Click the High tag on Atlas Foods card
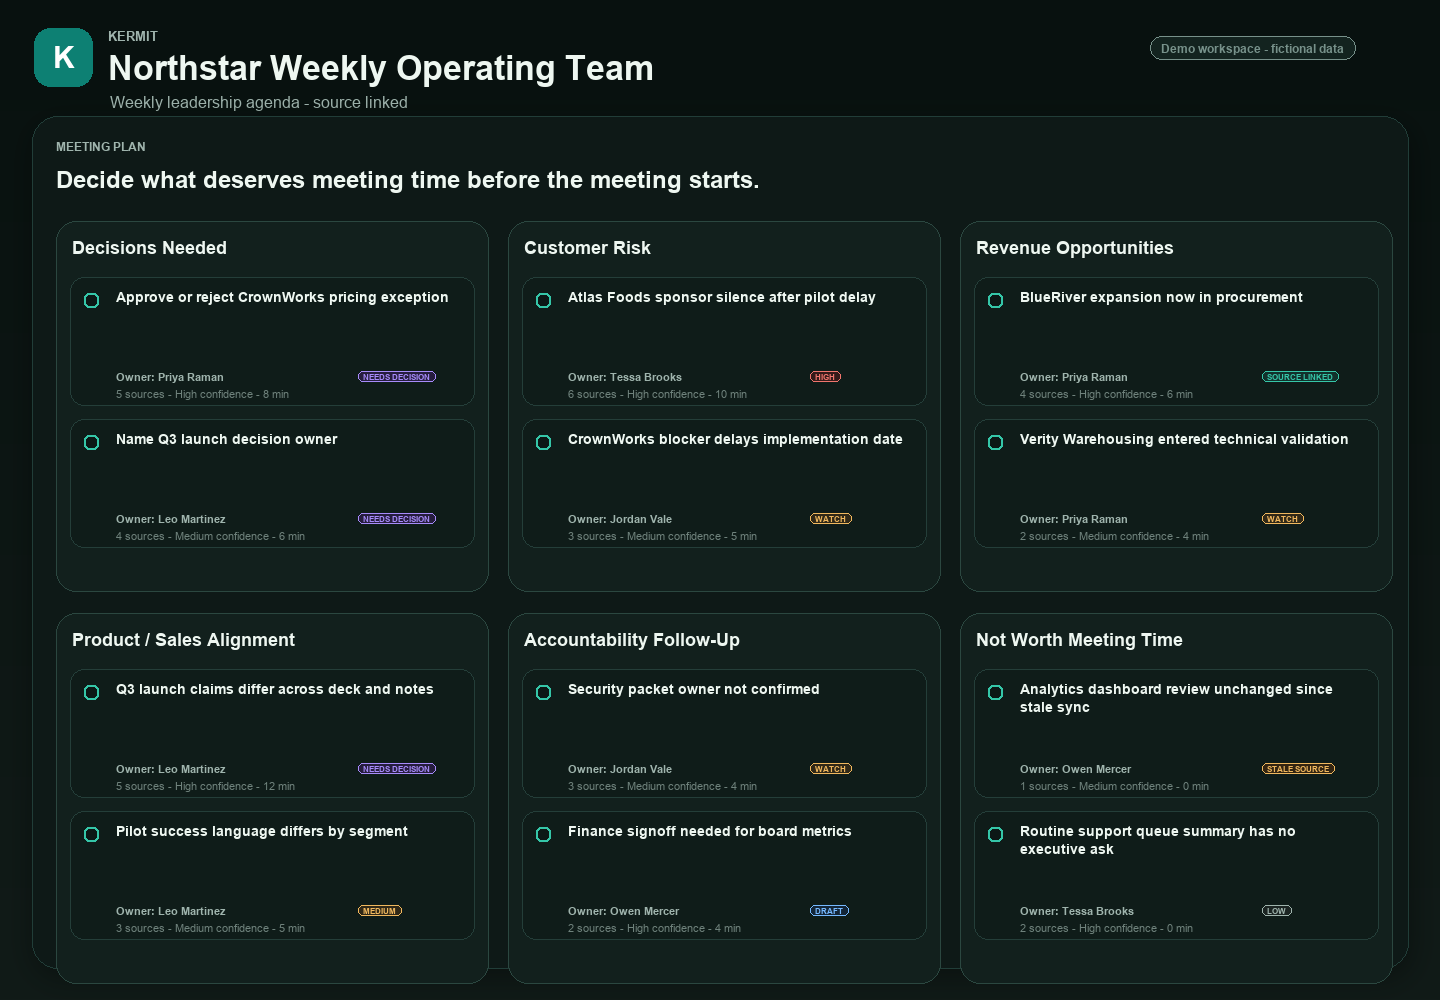Viewport: 1440px width, 1000px height. (825, 377)
